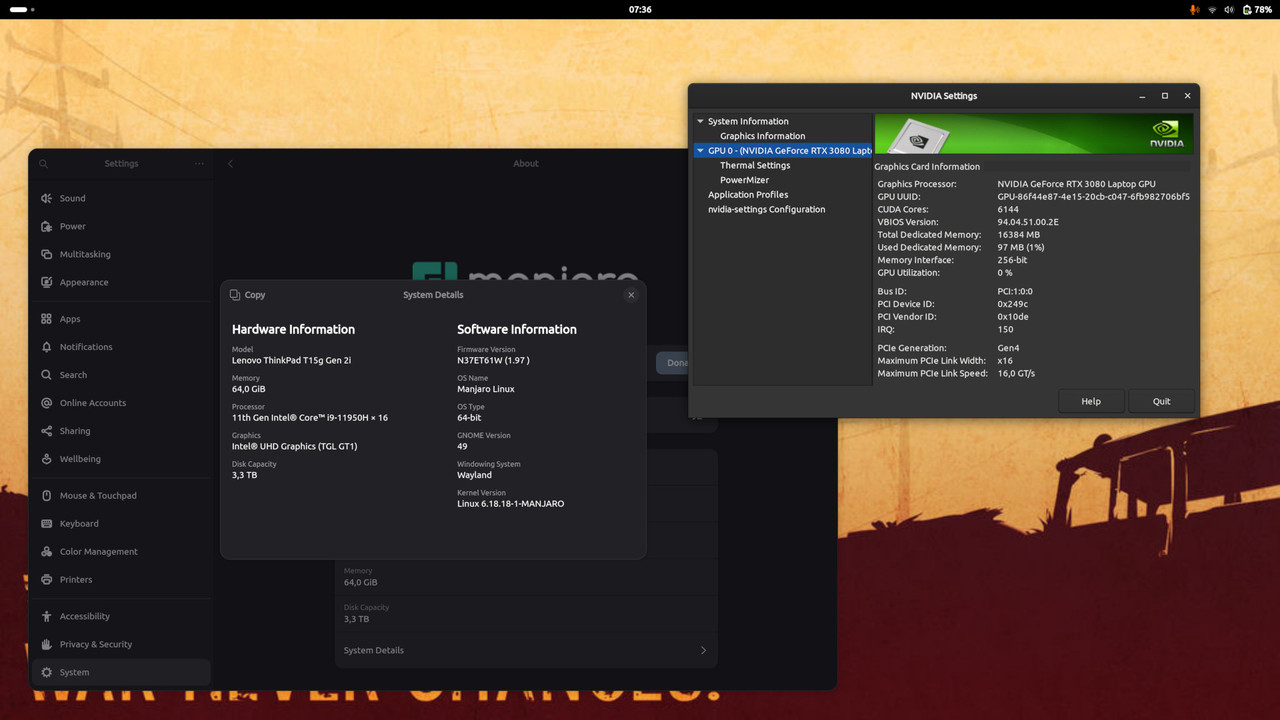The height and width of the screenshot is (720, 1280).
Task: Click the Activities workspace indicator
Action: point(22,9)
